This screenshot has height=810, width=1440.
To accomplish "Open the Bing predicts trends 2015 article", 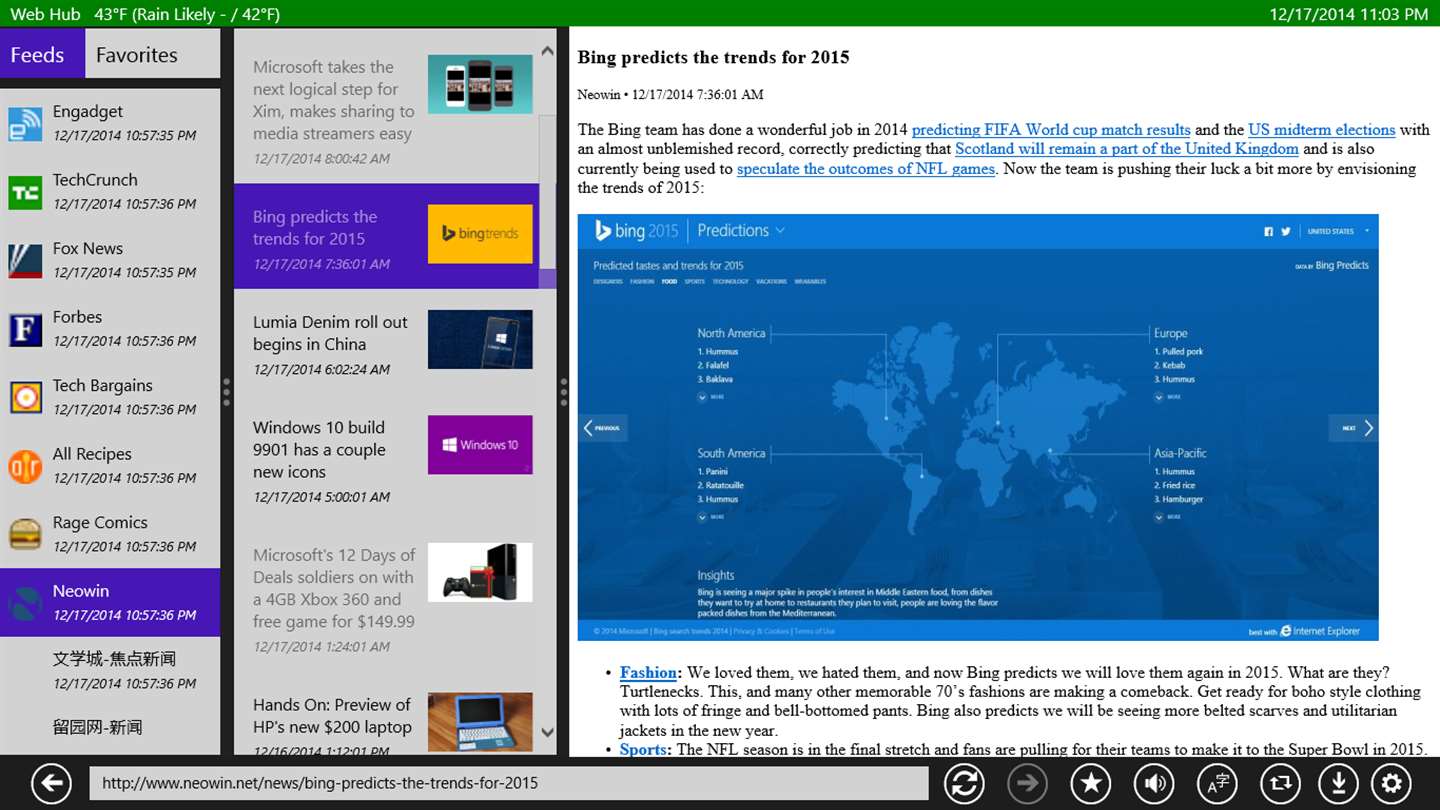I will click(x=387, y=237).
